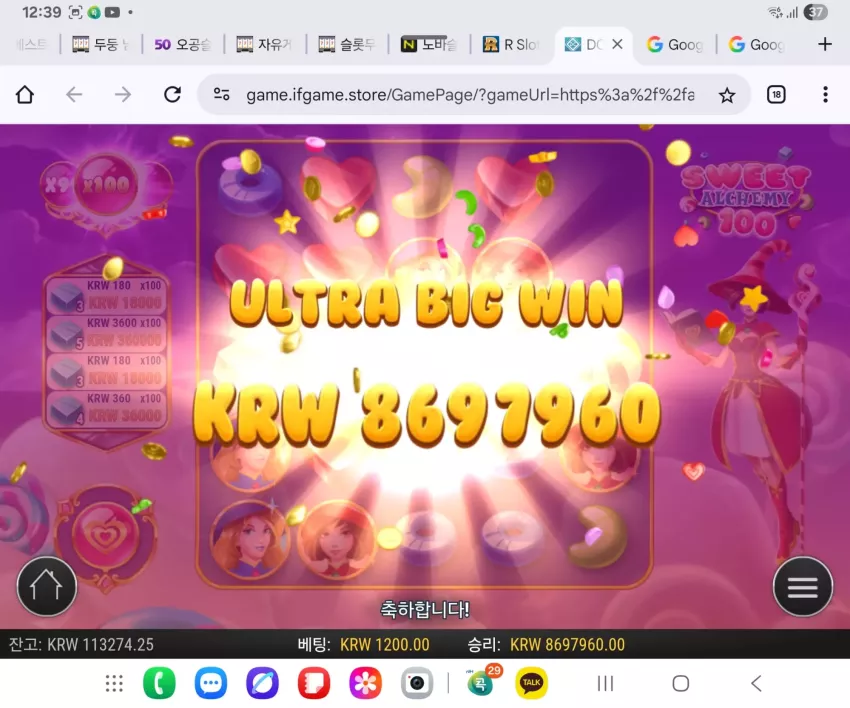
Task: Tap the 승리 win total readout
Action: (x=546, y=645)
